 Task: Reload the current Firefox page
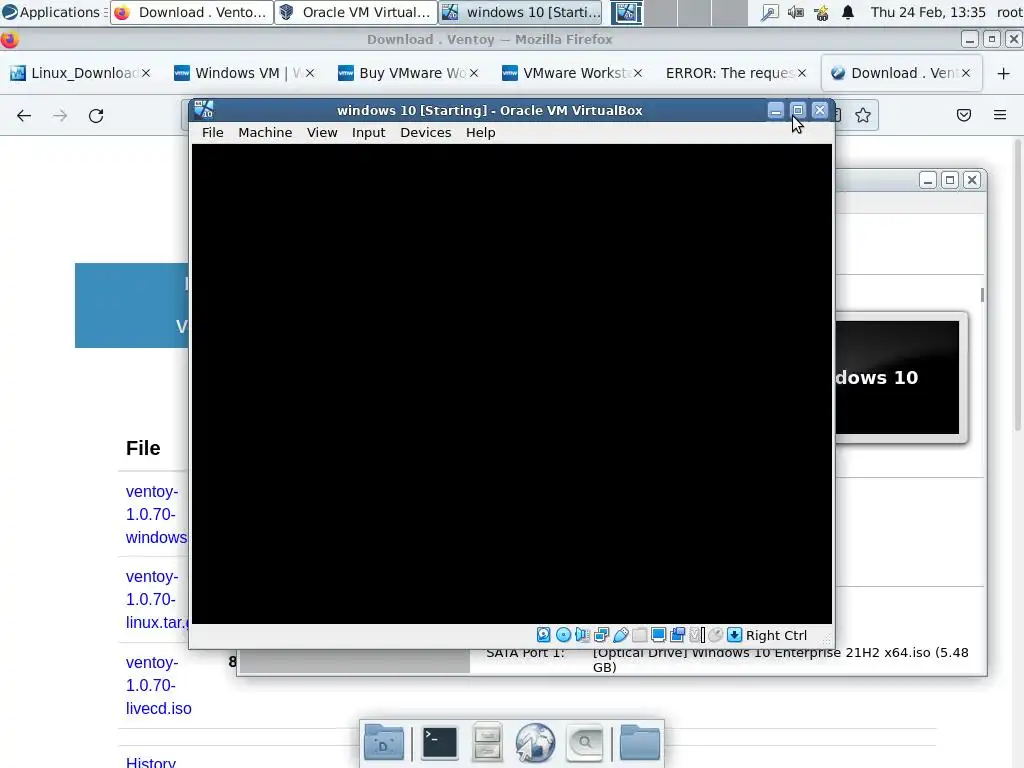point(96,116)
